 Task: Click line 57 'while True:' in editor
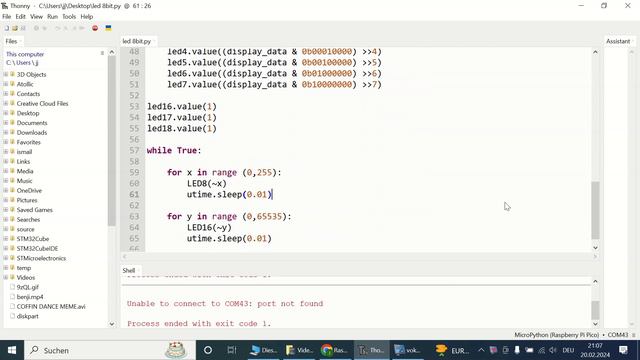pos(174,151)
